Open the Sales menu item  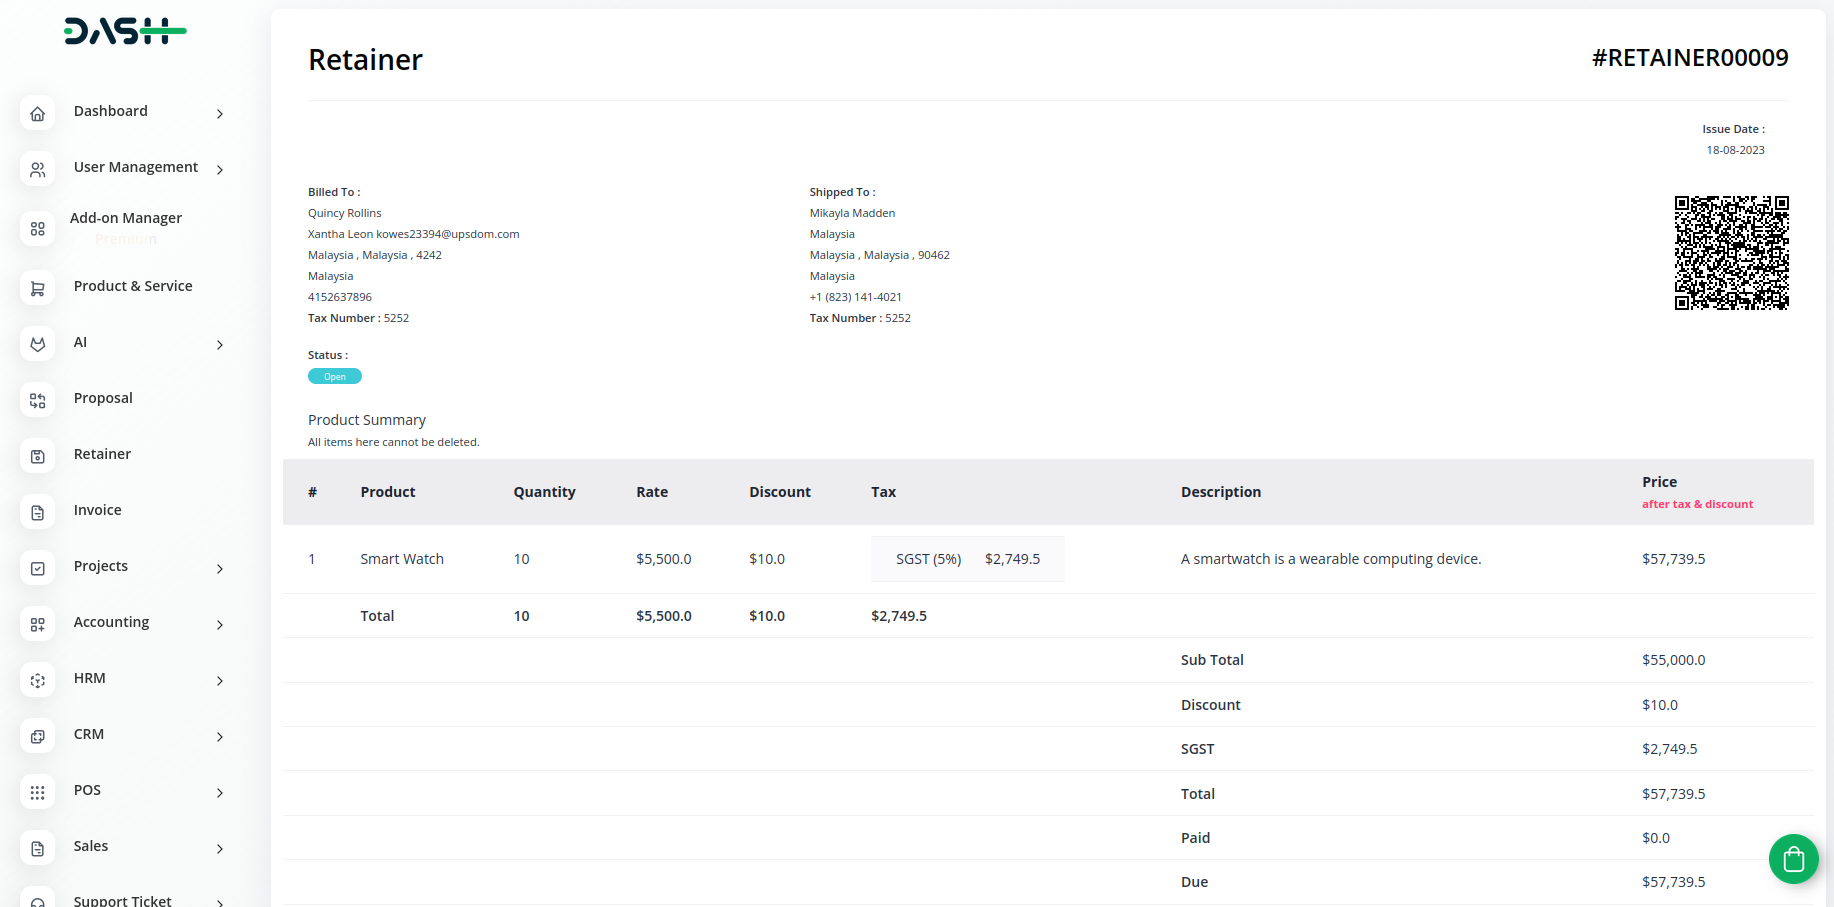pyautogui.click(x=91, y=846)
